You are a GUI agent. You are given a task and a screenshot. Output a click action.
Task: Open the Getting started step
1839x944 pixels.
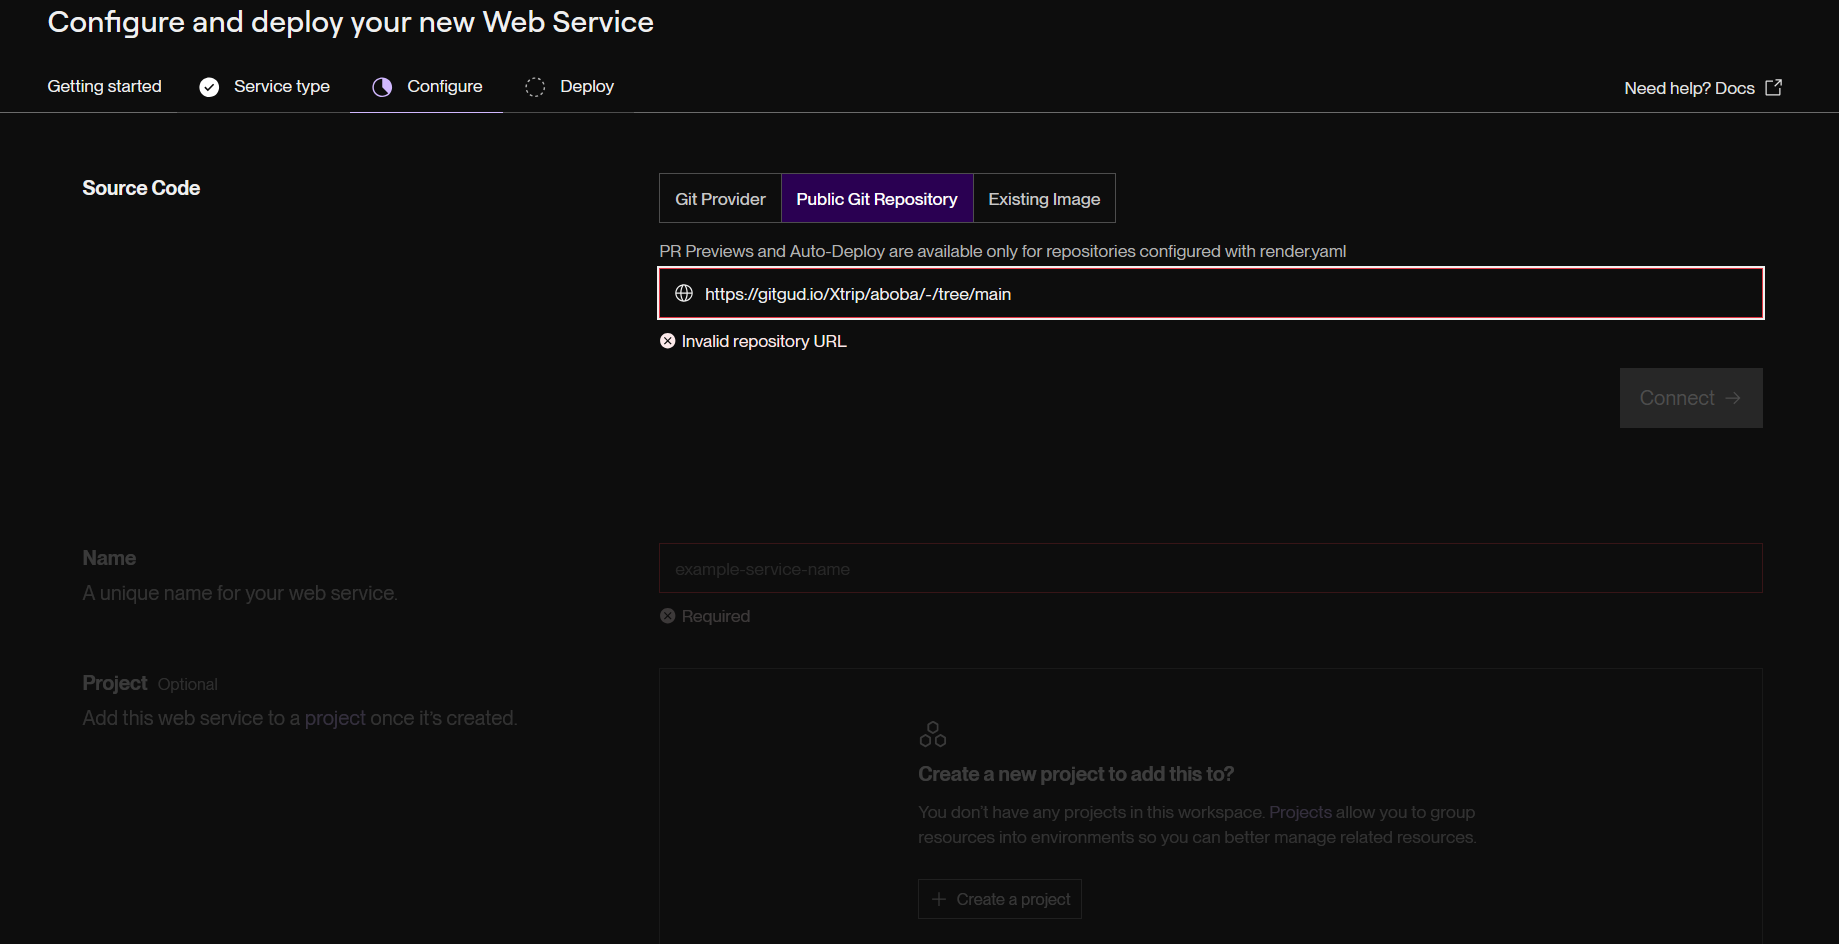[x=104, y=87]
